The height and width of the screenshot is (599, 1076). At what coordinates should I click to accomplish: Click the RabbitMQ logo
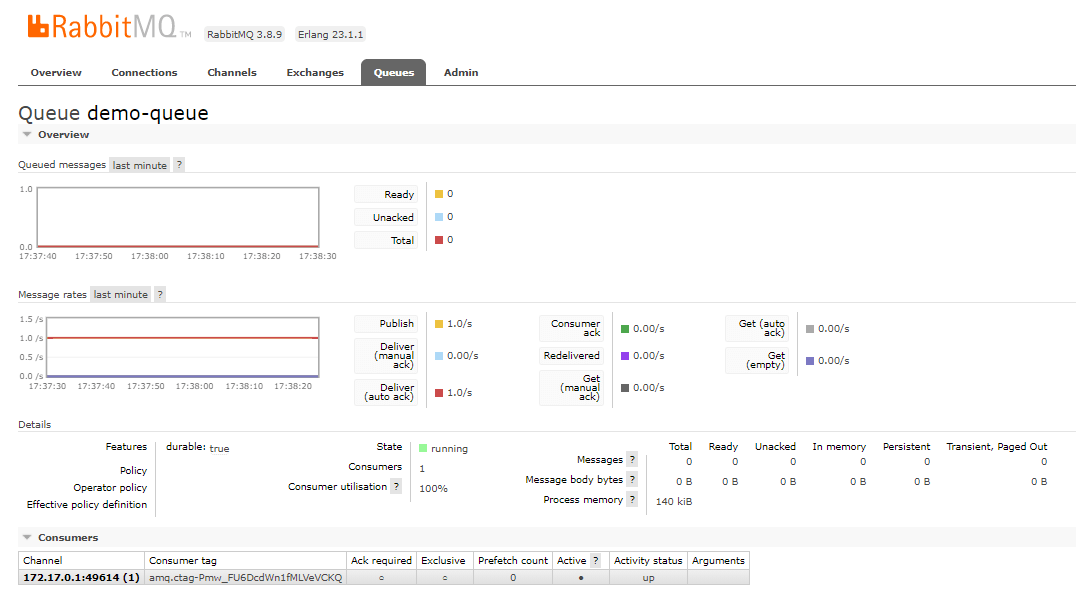pos(109,27)
